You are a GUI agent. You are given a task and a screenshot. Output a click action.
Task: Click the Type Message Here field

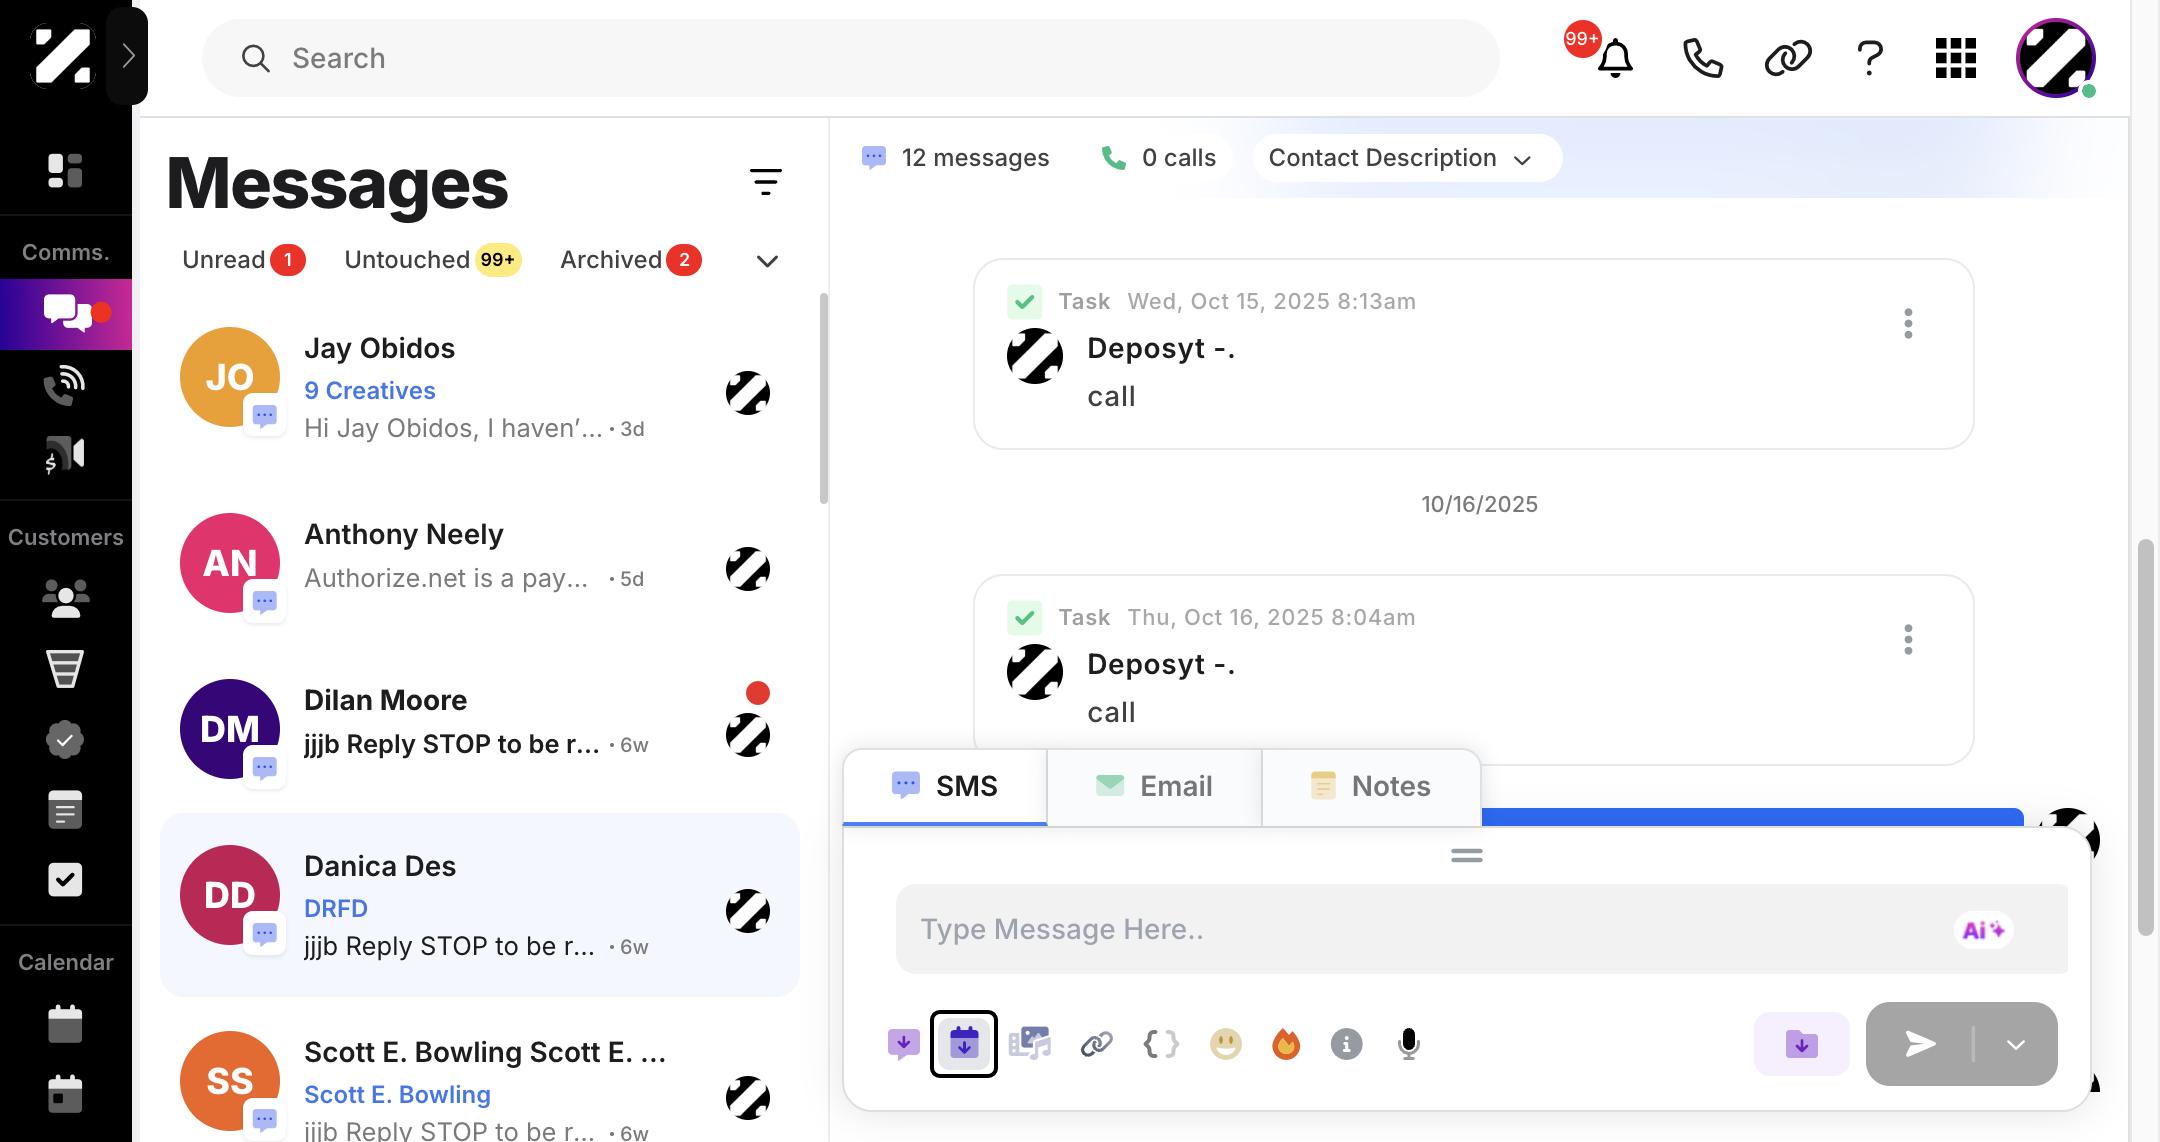coord(1481,929)
